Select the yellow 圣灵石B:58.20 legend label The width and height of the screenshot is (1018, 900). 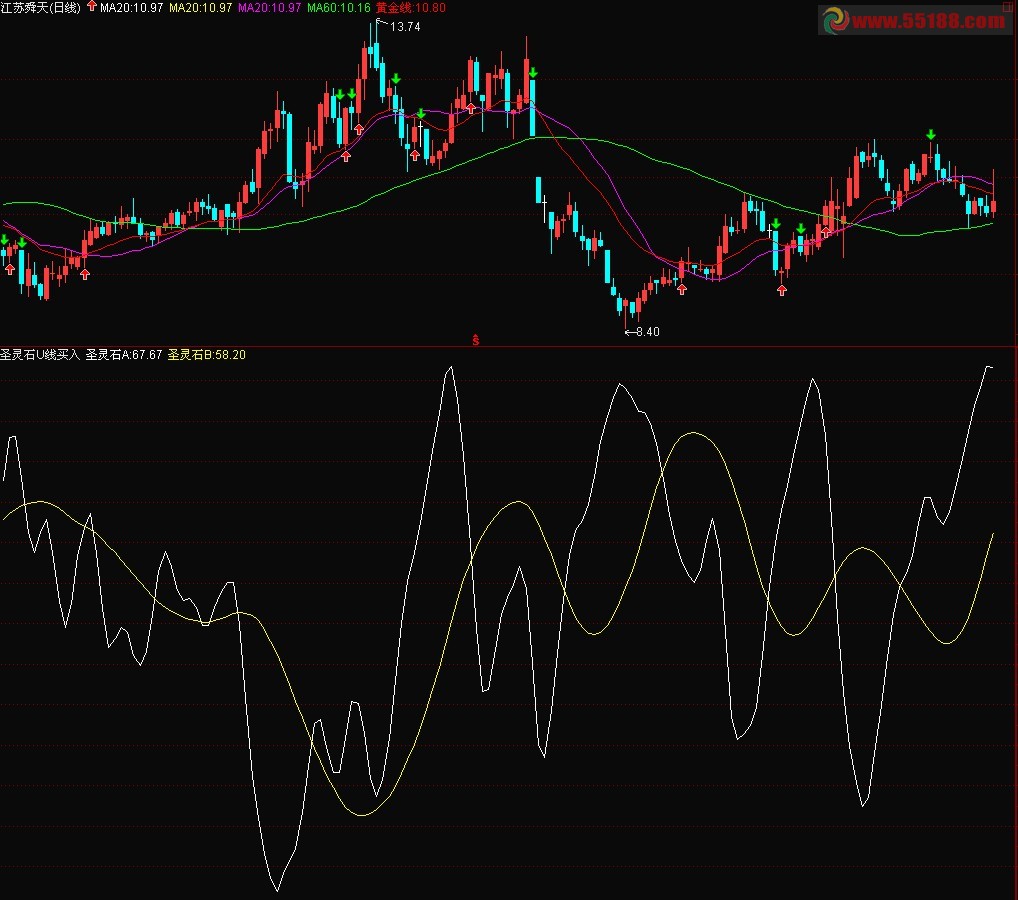click(x=207, y=355)
